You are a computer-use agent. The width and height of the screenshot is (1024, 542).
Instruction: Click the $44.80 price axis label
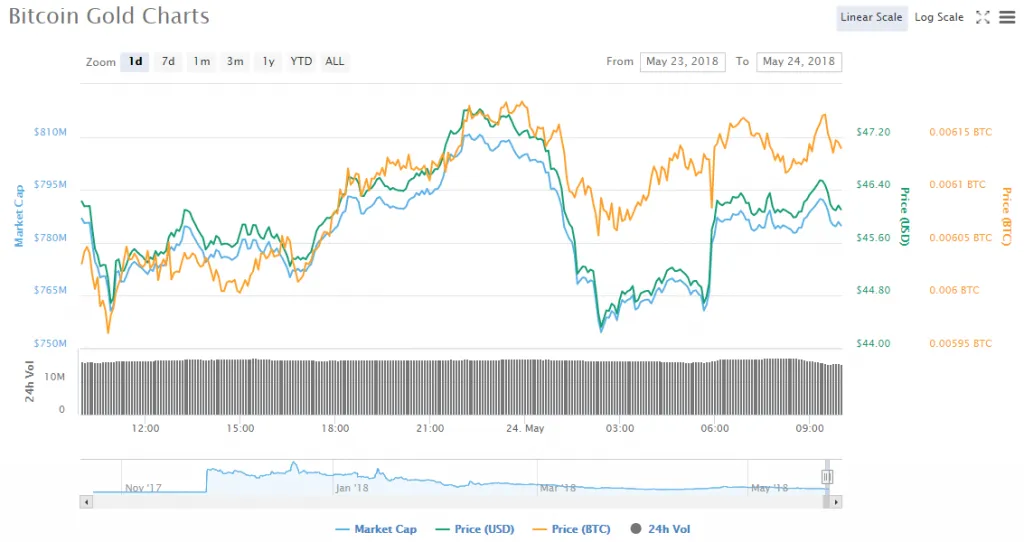[x=873, y=290]
